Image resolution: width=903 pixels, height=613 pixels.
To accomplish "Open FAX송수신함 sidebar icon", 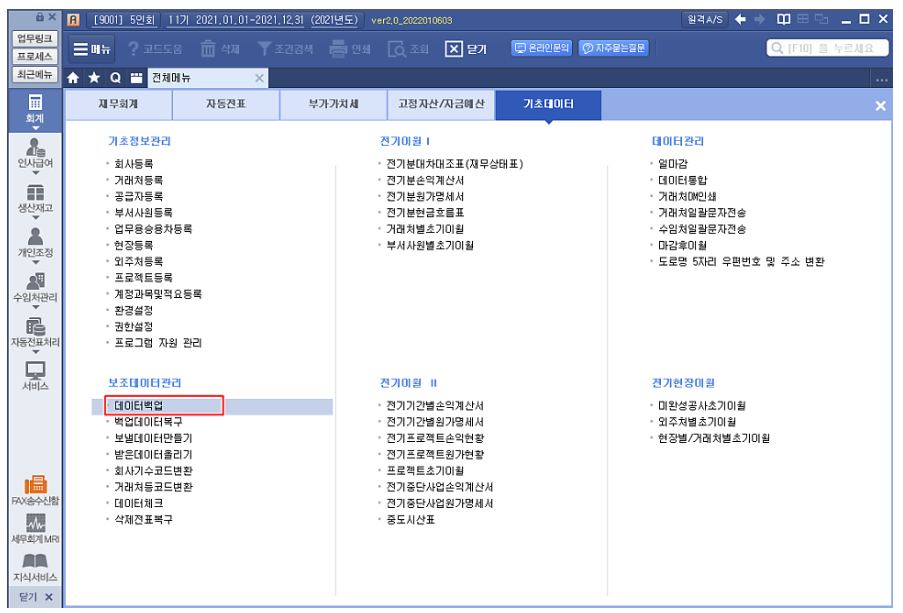I will [35, 491].
